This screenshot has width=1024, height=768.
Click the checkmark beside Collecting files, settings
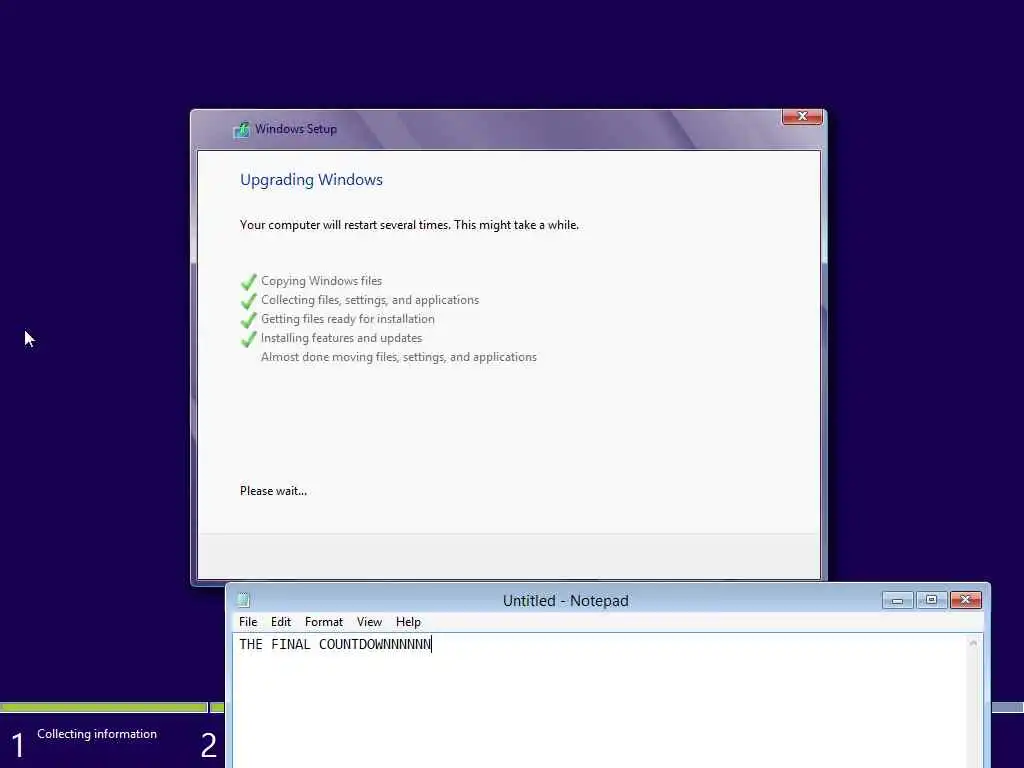tap(248, 301)
